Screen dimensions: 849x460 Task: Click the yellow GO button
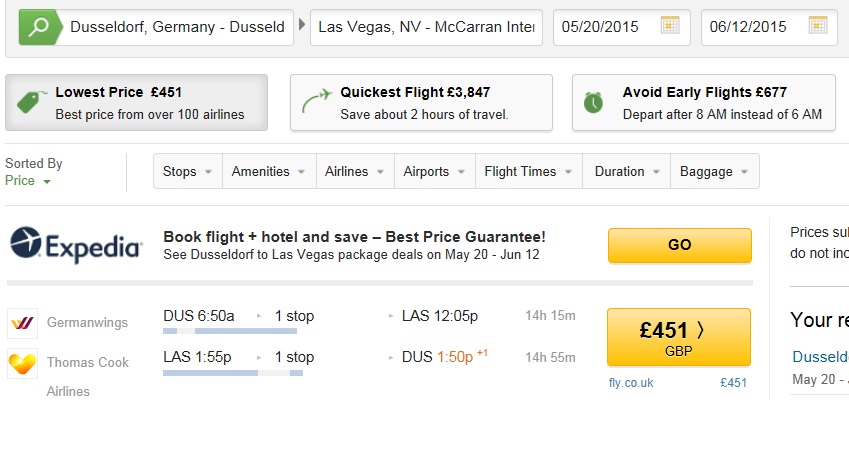click(680, 245)
